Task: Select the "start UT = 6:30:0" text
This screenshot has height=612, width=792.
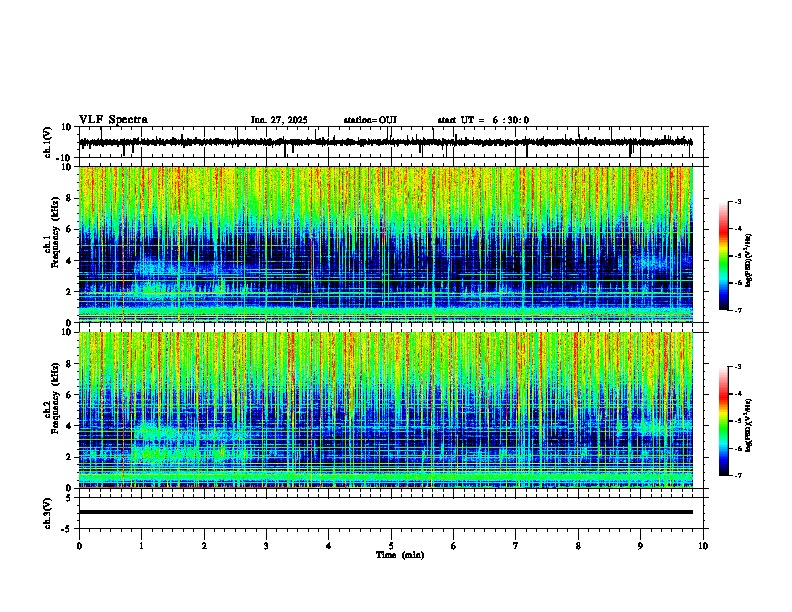Action: pyautogui.click(x=483, y=120)
